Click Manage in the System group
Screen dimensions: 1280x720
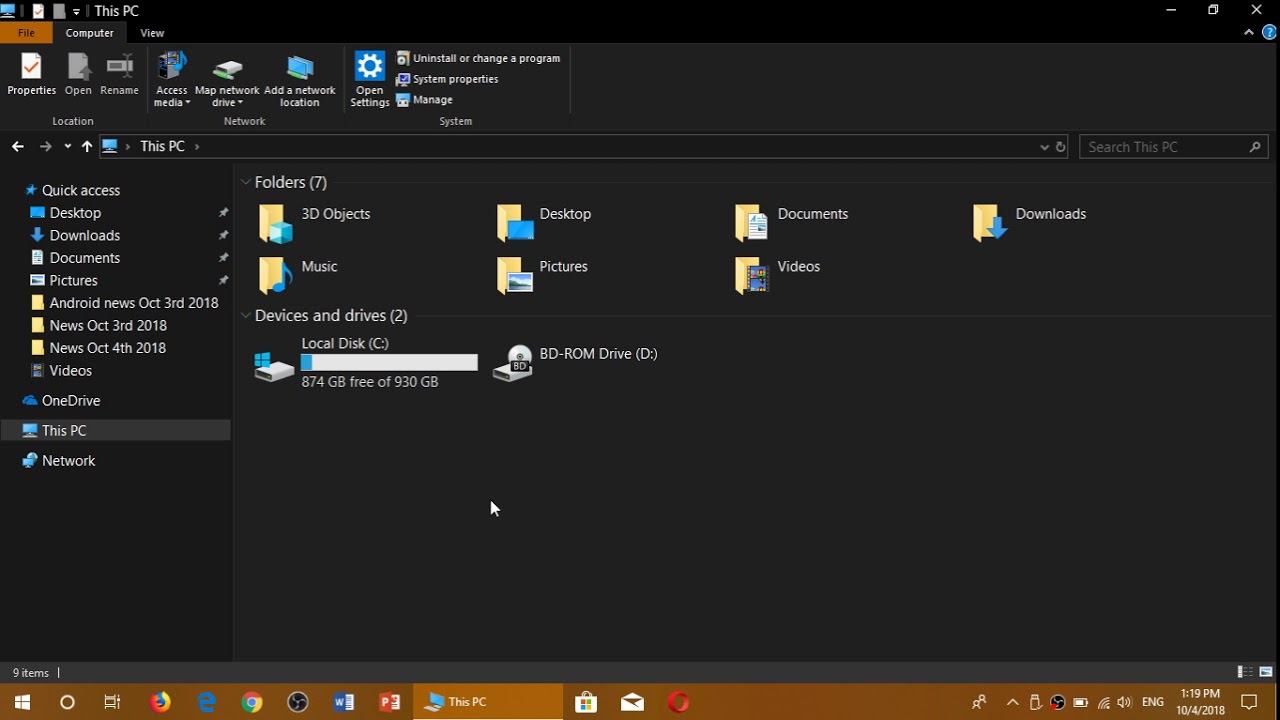(425, 100)
